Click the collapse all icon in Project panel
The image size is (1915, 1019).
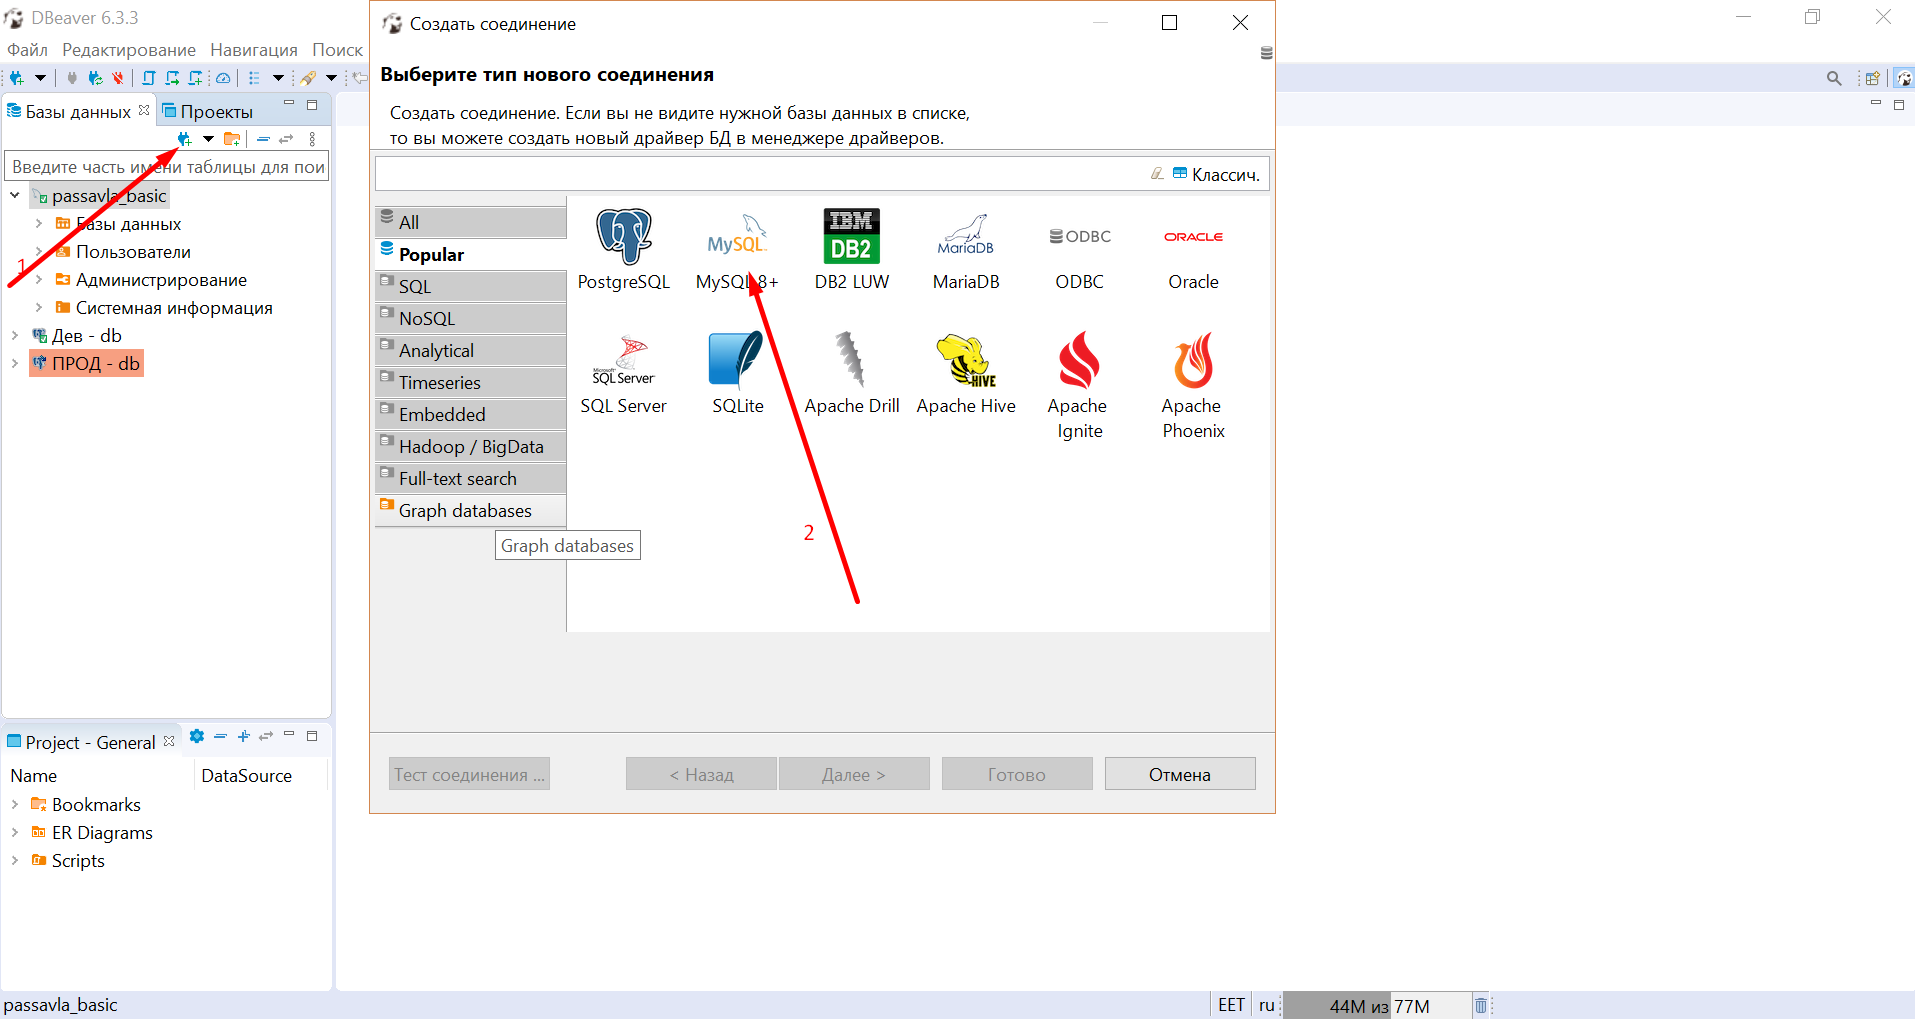coord(221,736)
